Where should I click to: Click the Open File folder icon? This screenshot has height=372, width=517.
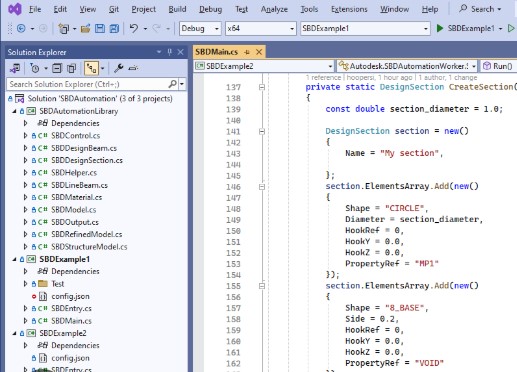pos(86,29)
